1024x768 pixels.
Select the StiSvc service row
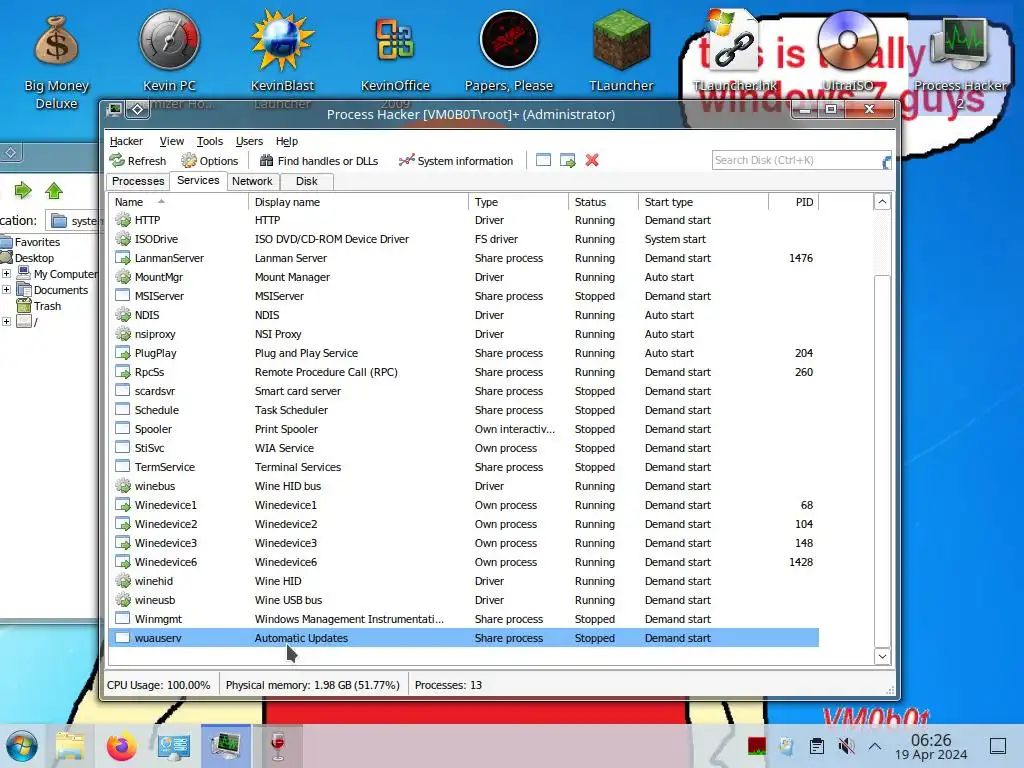[x=464, y=447]
